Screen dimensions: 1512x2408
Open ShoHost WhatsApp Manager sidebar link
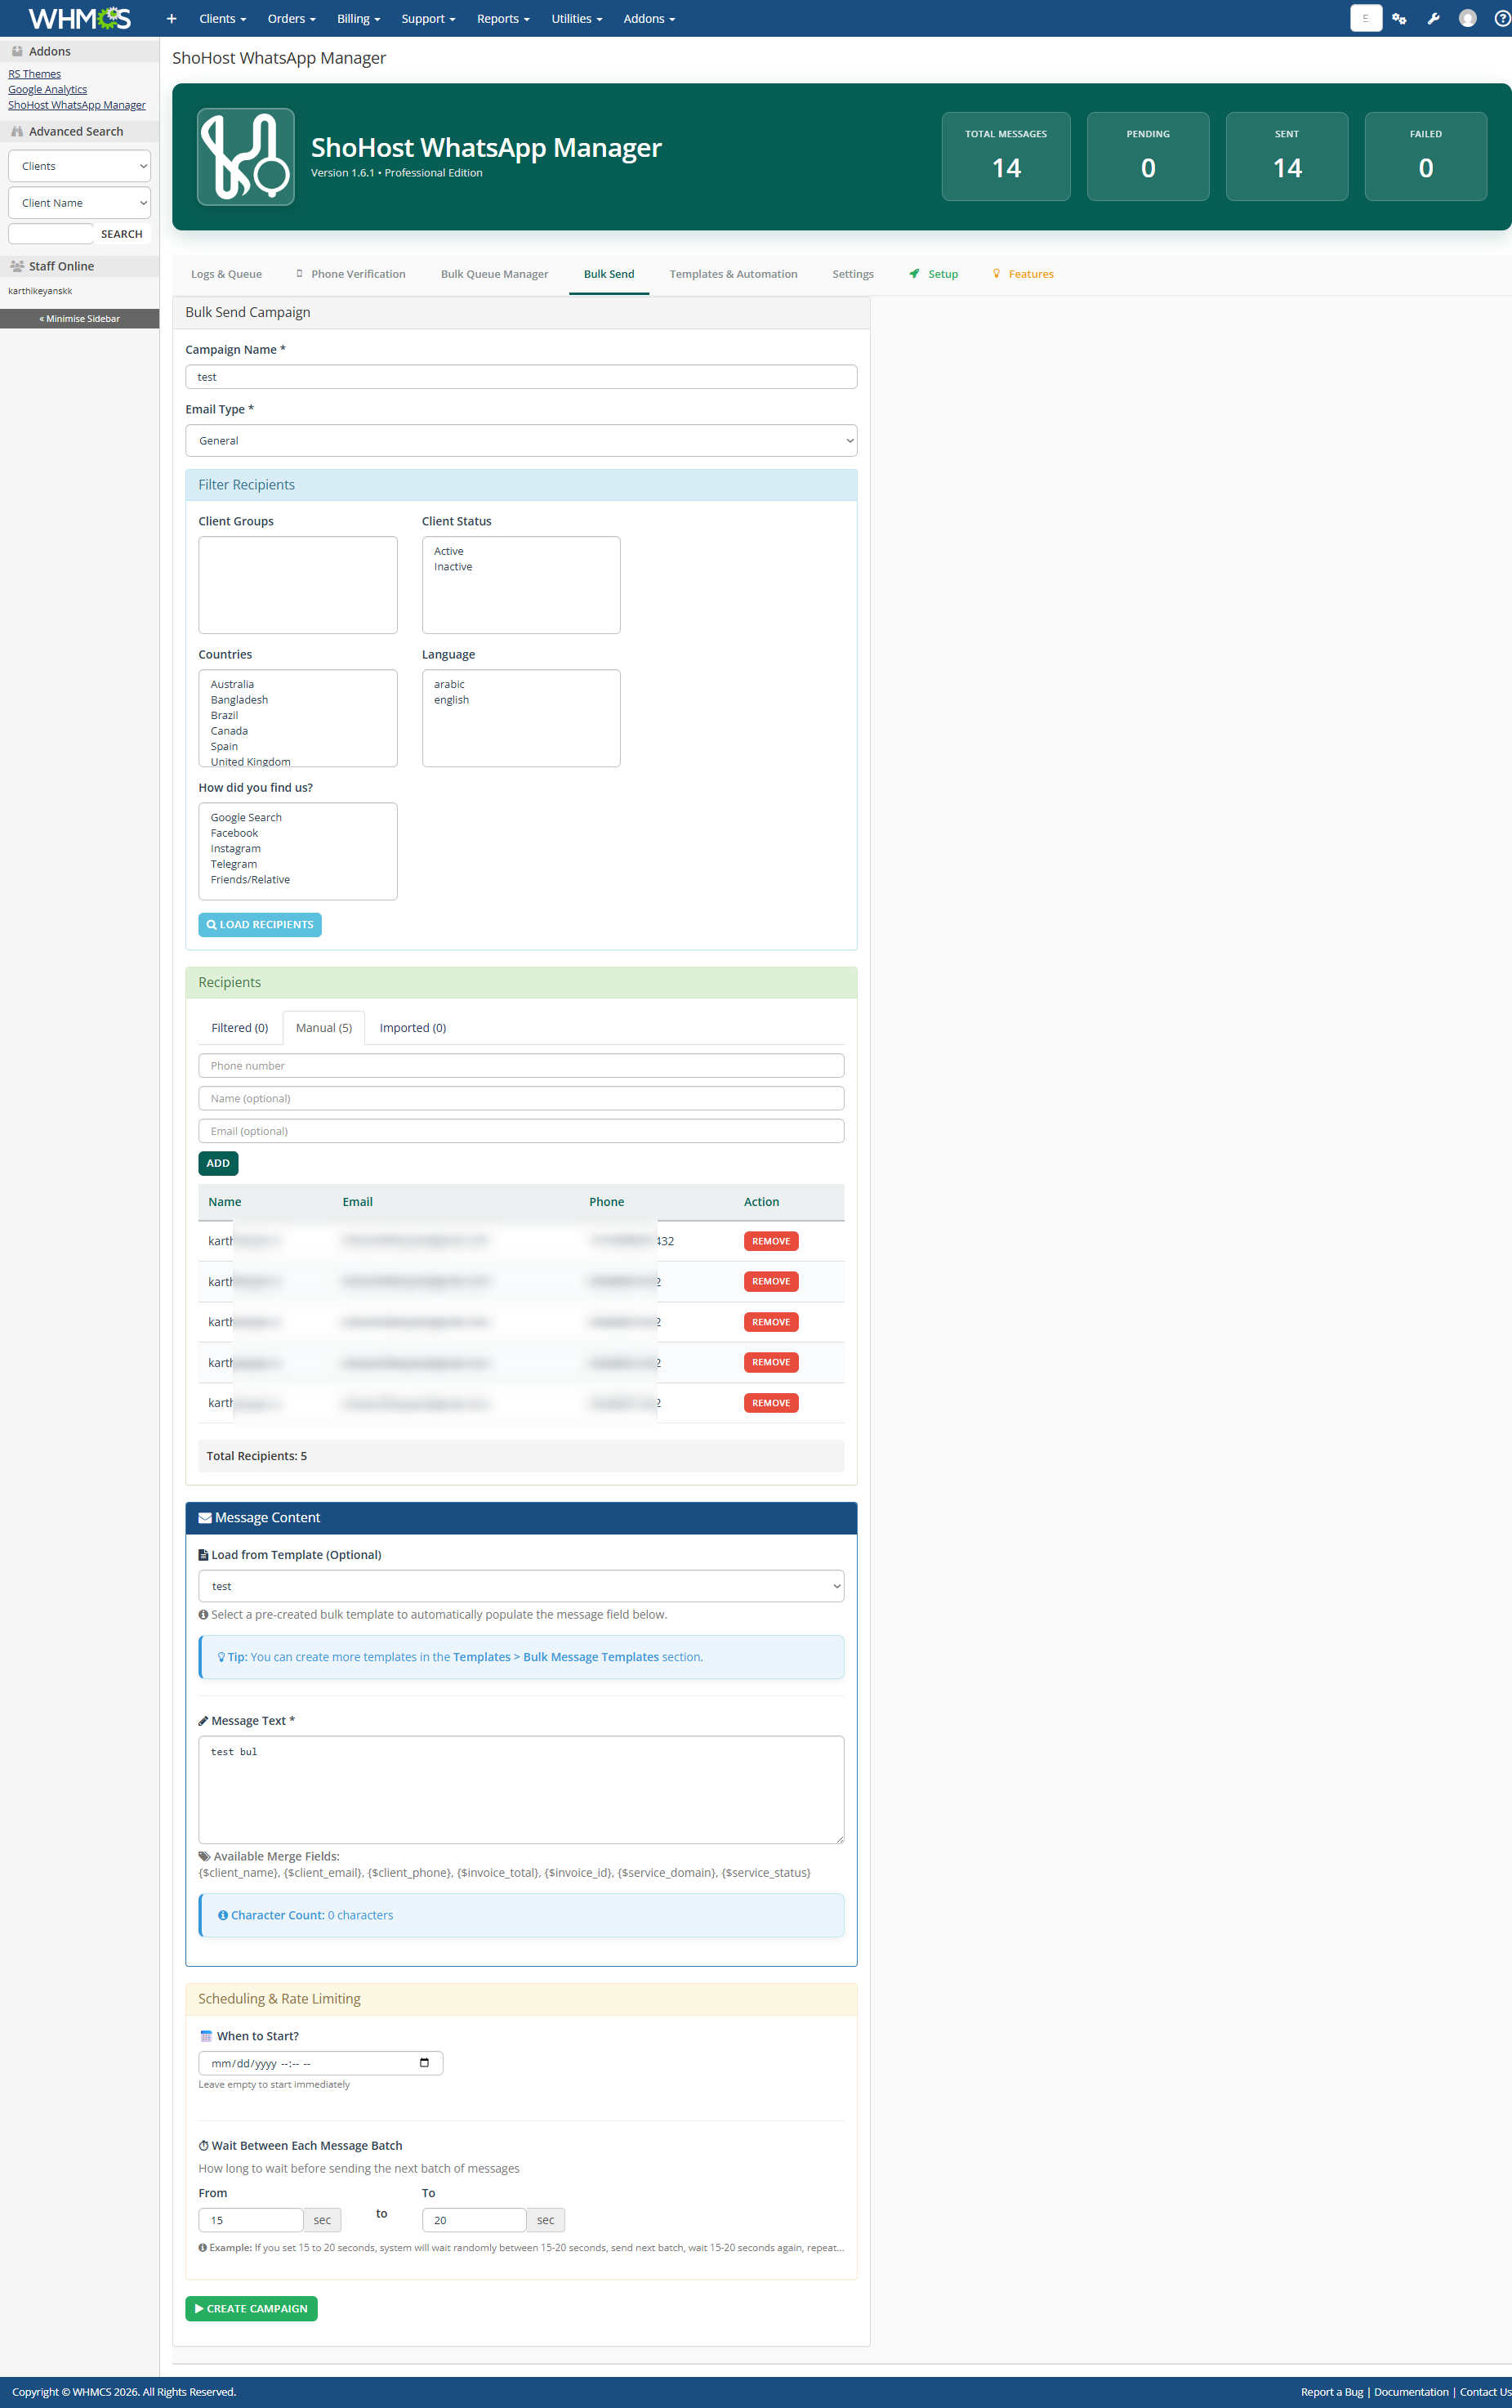77,105
